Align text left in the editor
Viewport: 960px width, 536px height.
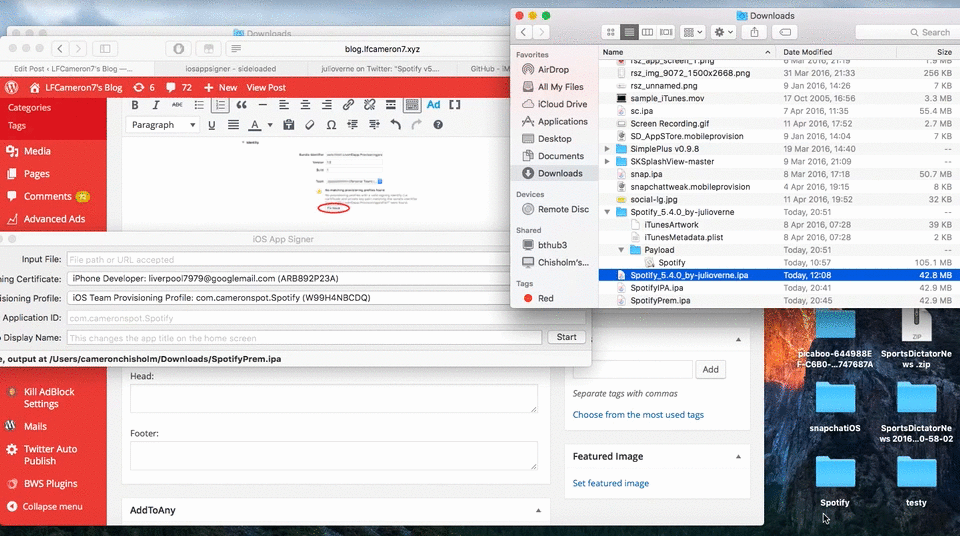(283, 105)
